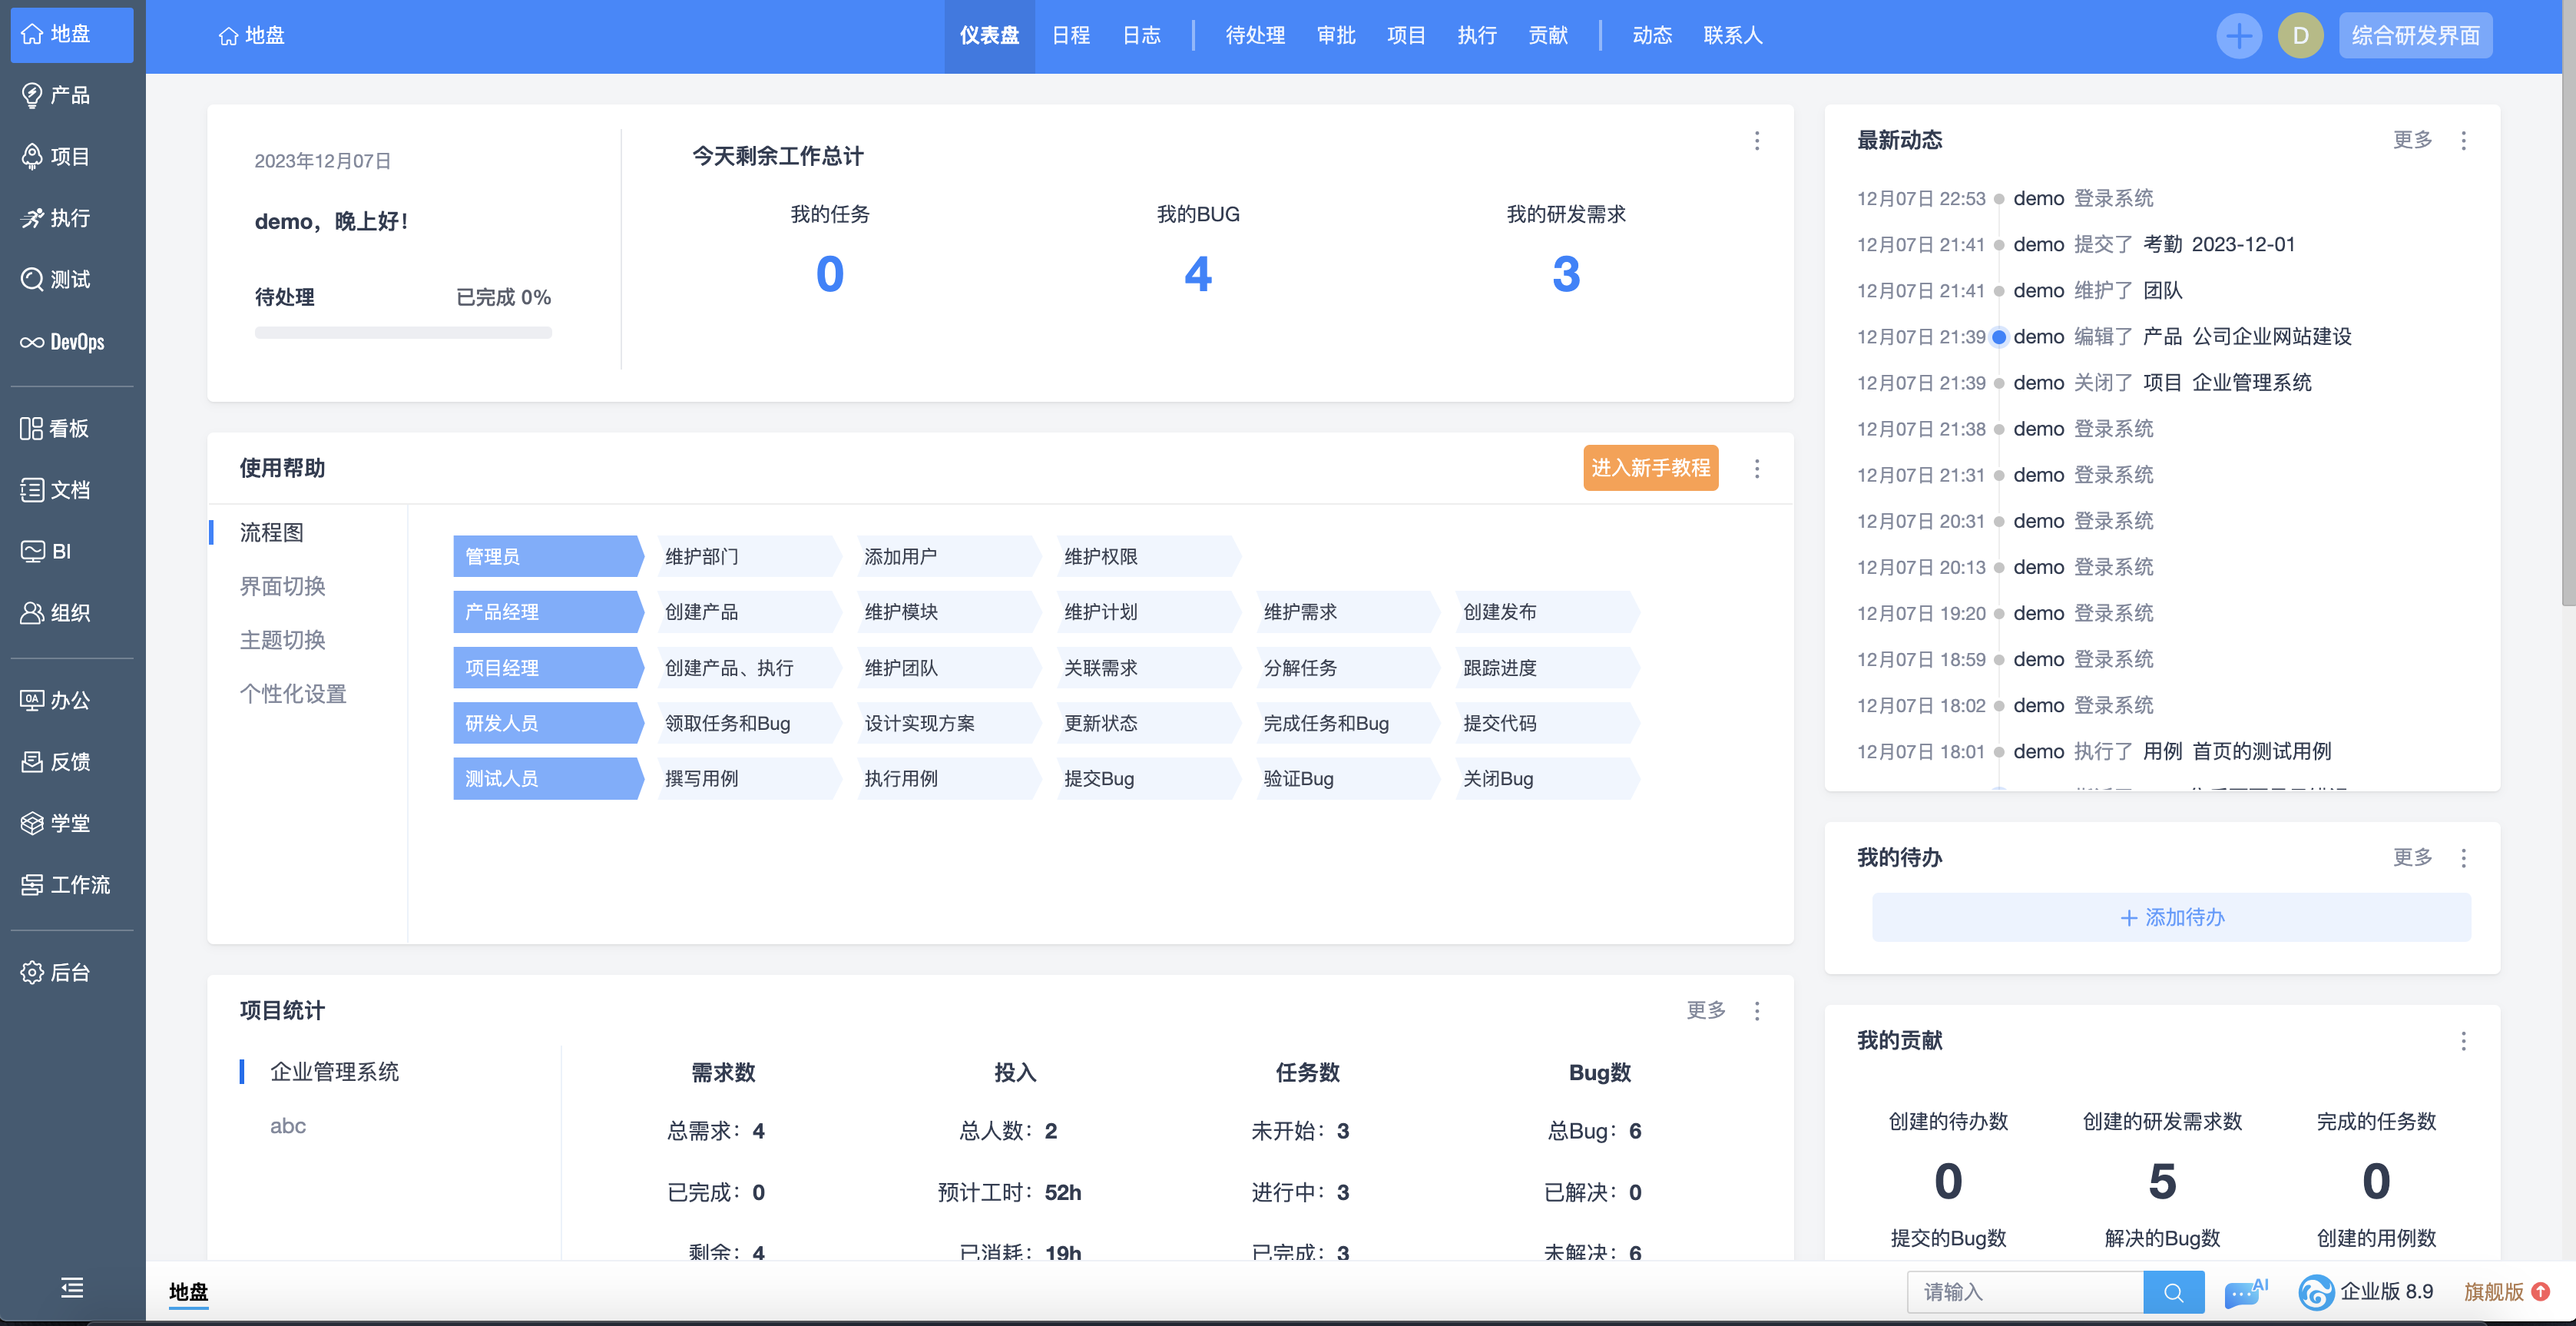Click the search magnifier button

click(2173, 1292)
